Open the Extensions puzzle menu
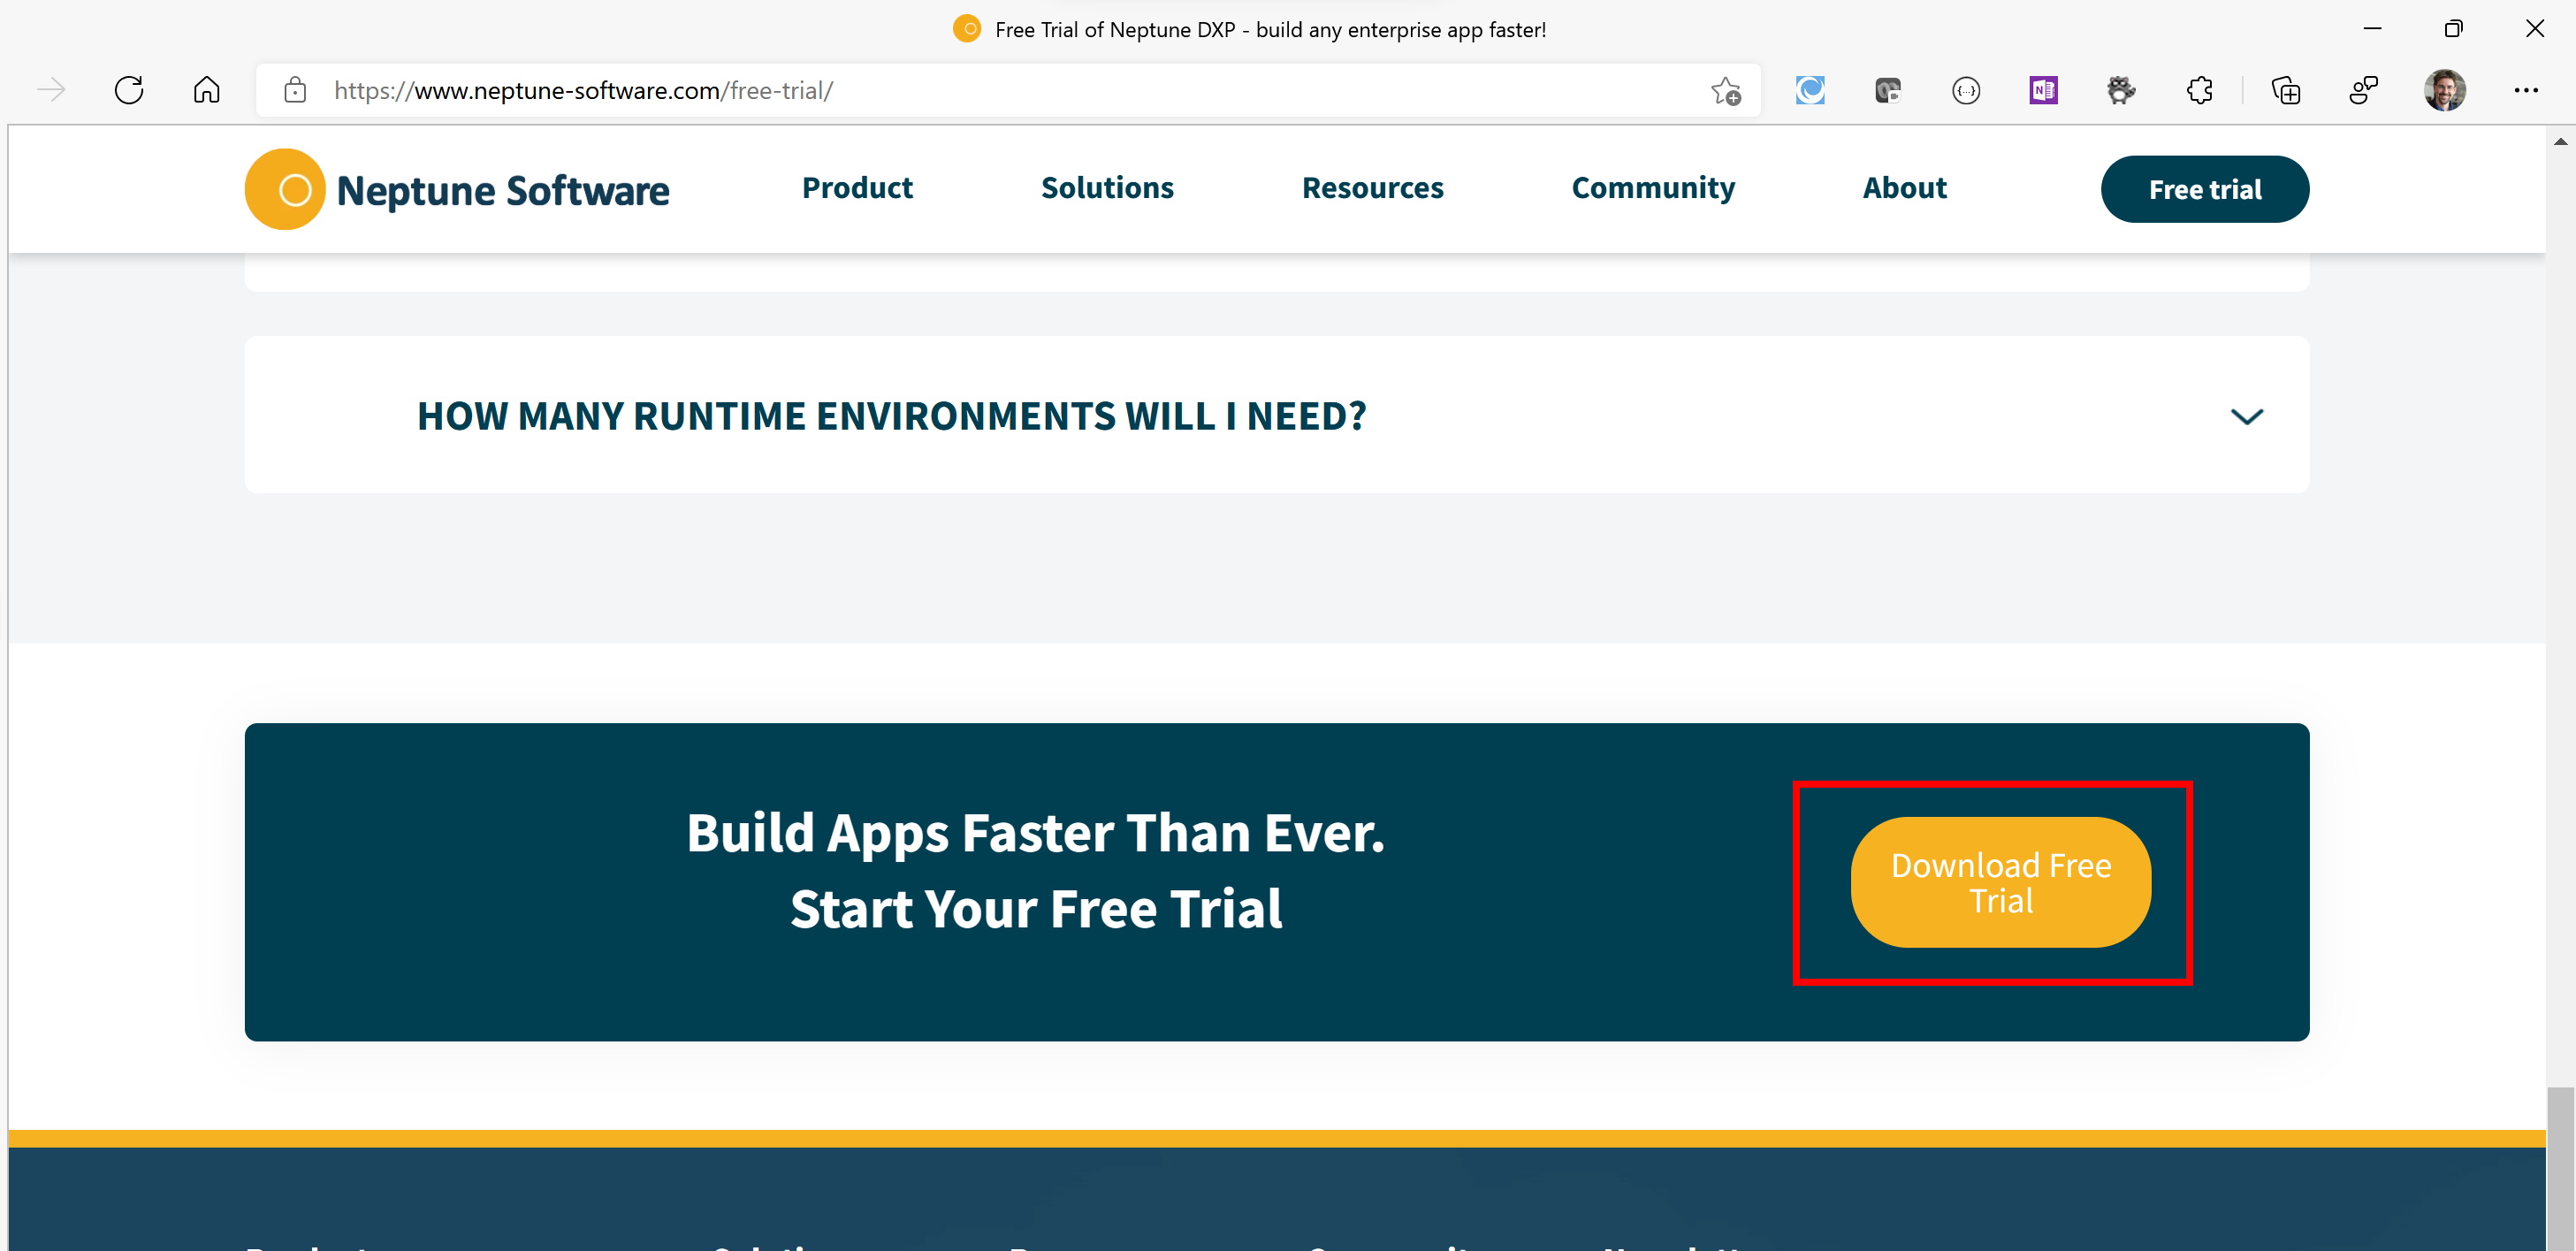2576x1251 pixels. pyautogui.click(x=2199, y=90)
